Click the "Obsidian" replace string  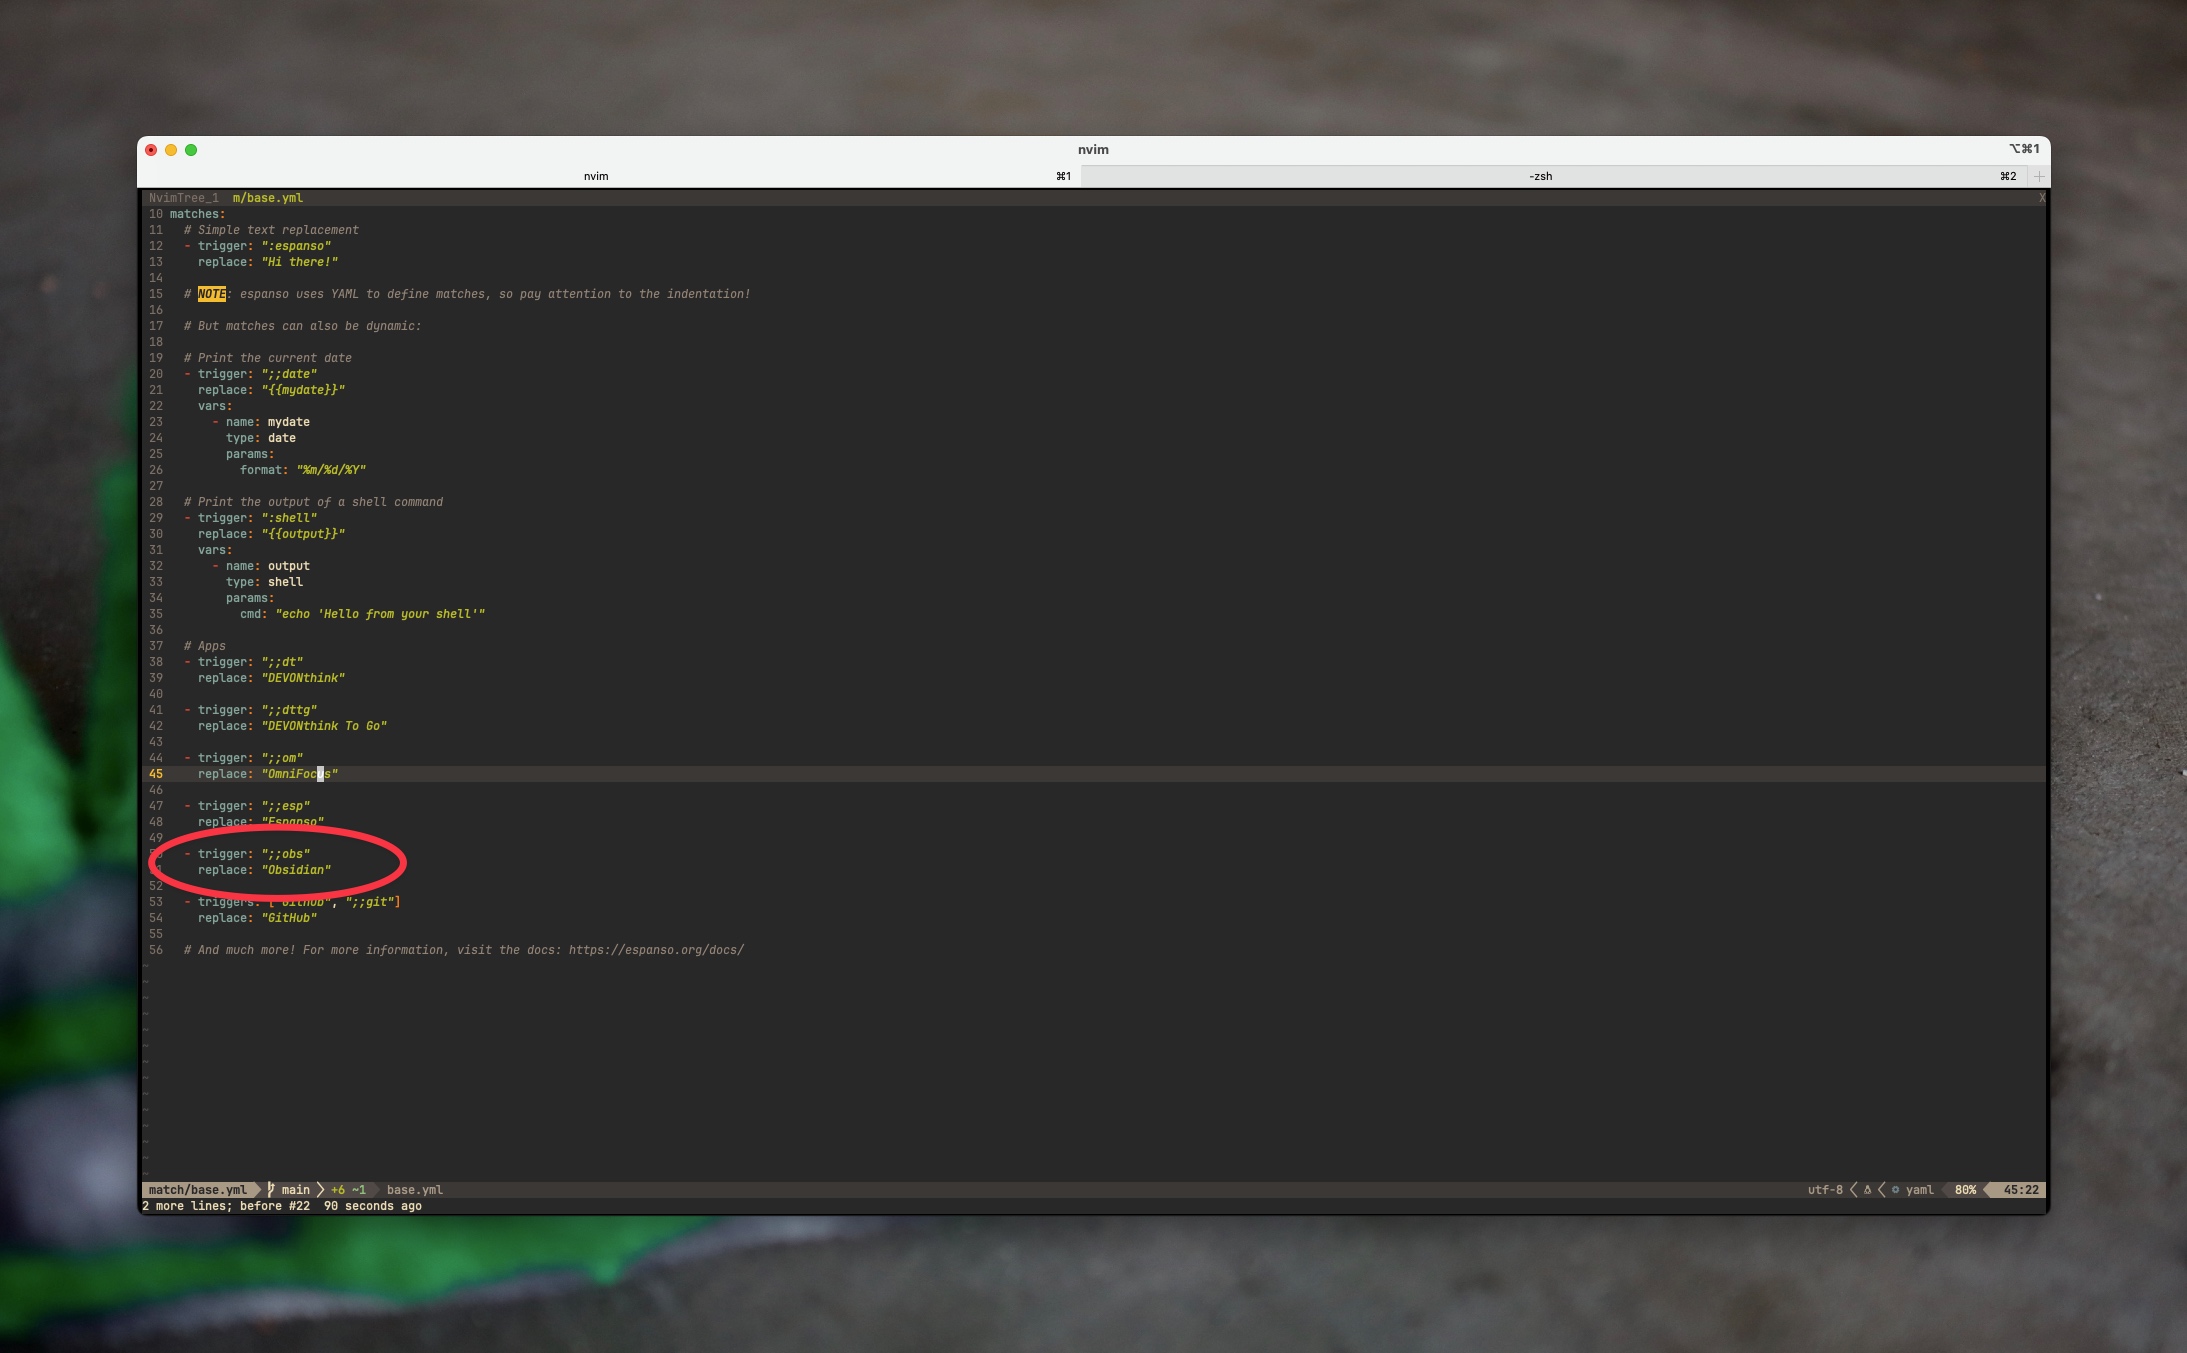[296, 870]
